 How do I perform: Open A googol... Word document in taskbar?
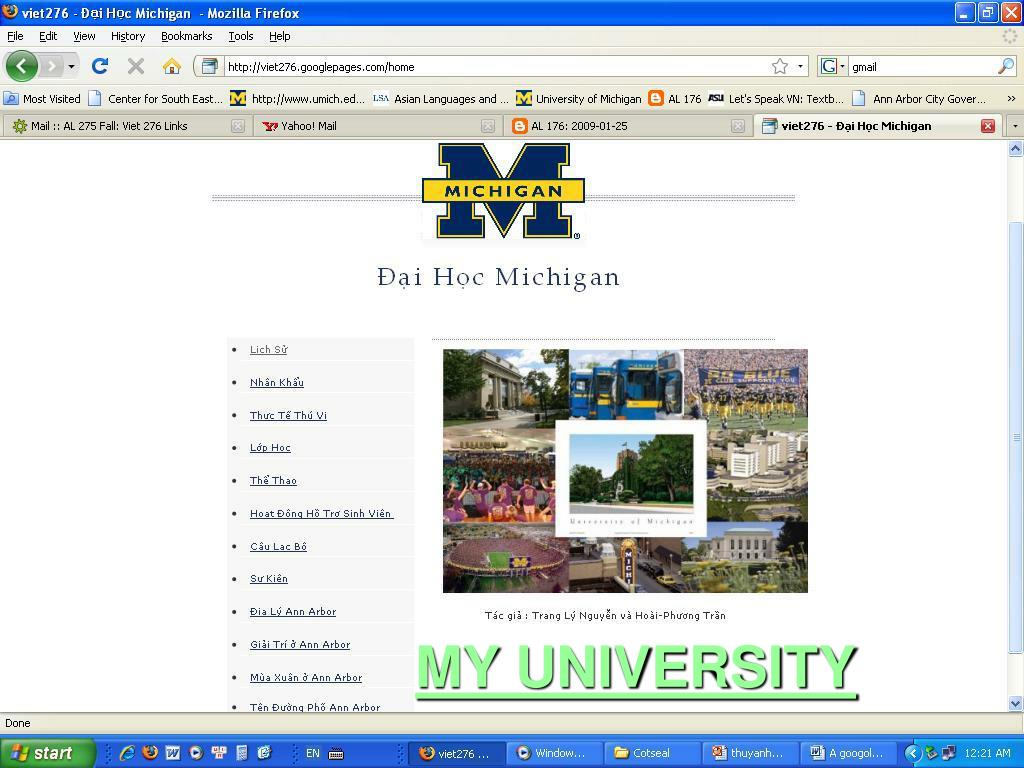pos(848,753)
